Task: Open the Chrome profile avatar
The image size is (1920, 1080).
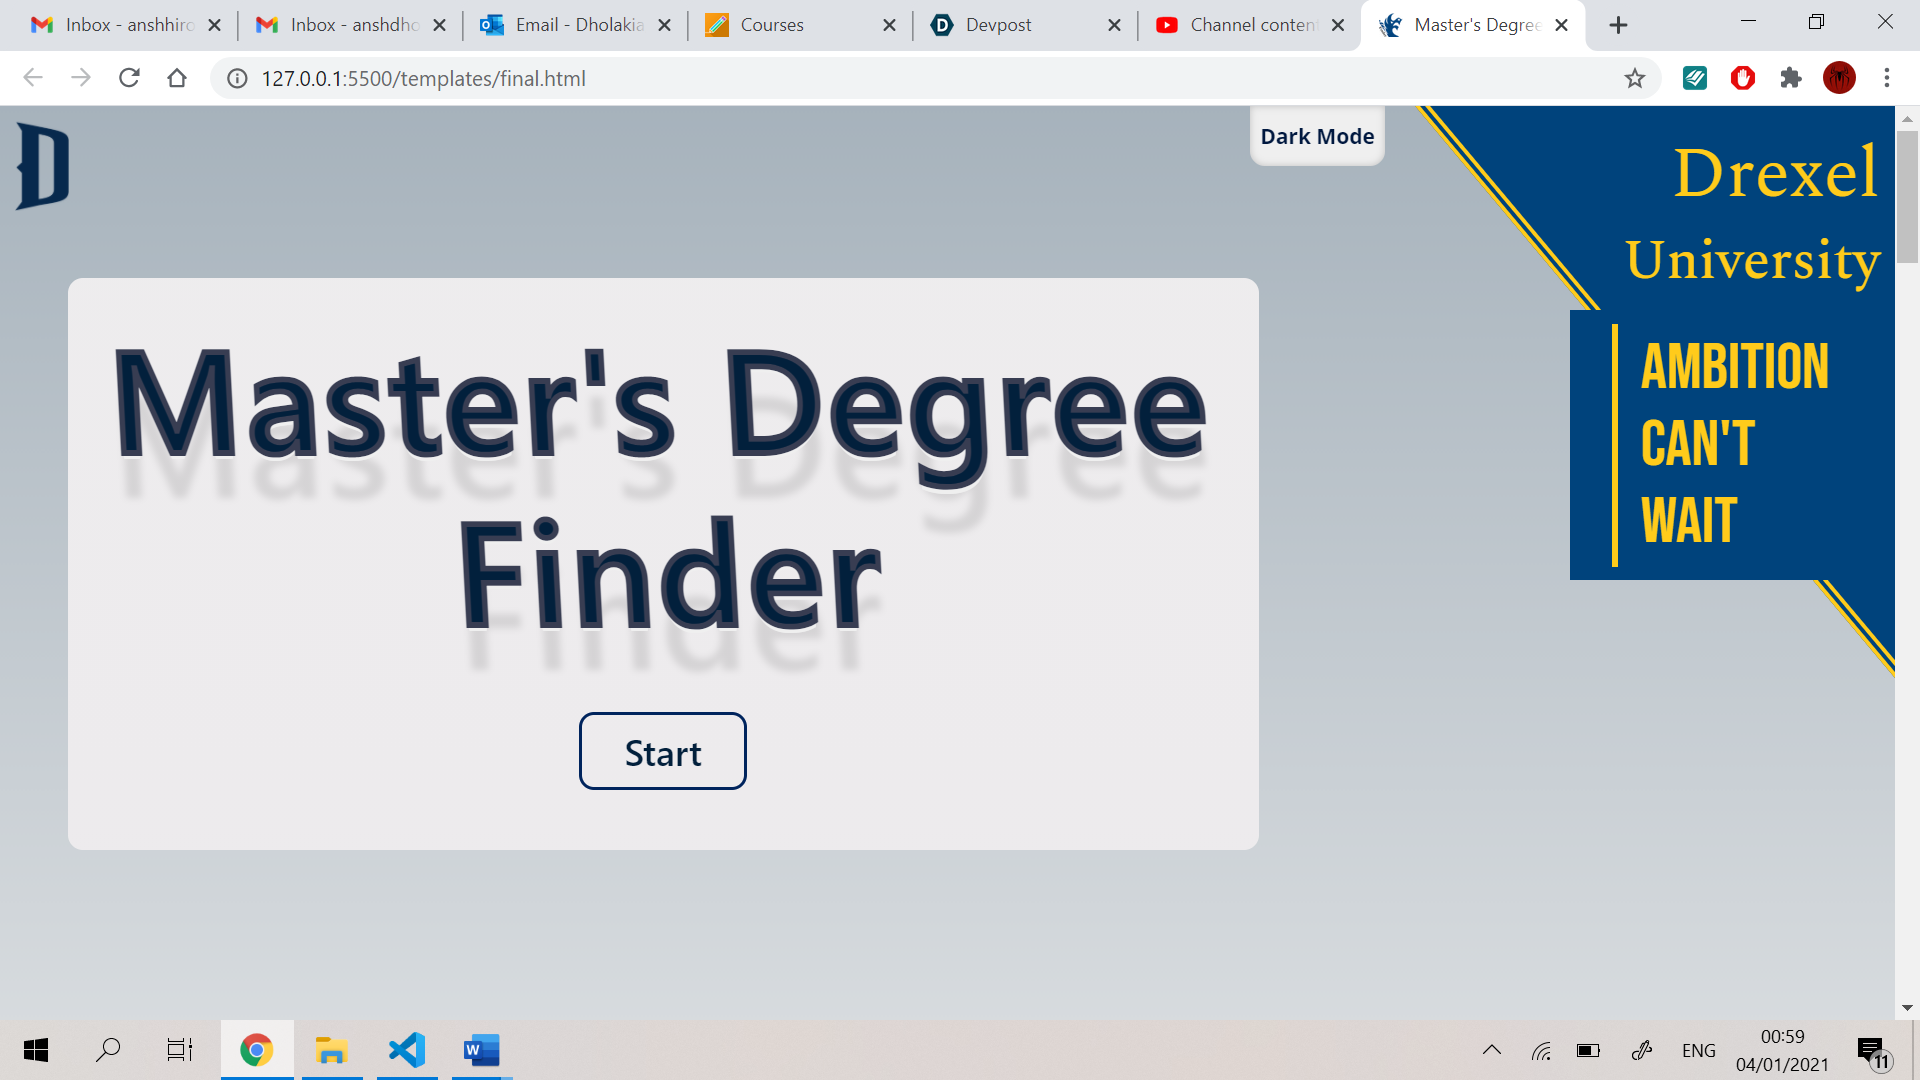Action: tap(1838, 78)
